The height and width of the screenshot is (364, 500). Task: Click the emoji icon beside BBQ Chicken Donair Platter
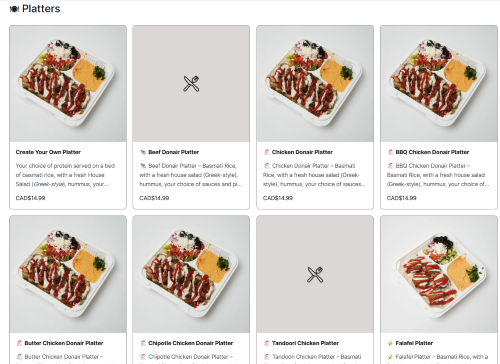tap(390, 152)
